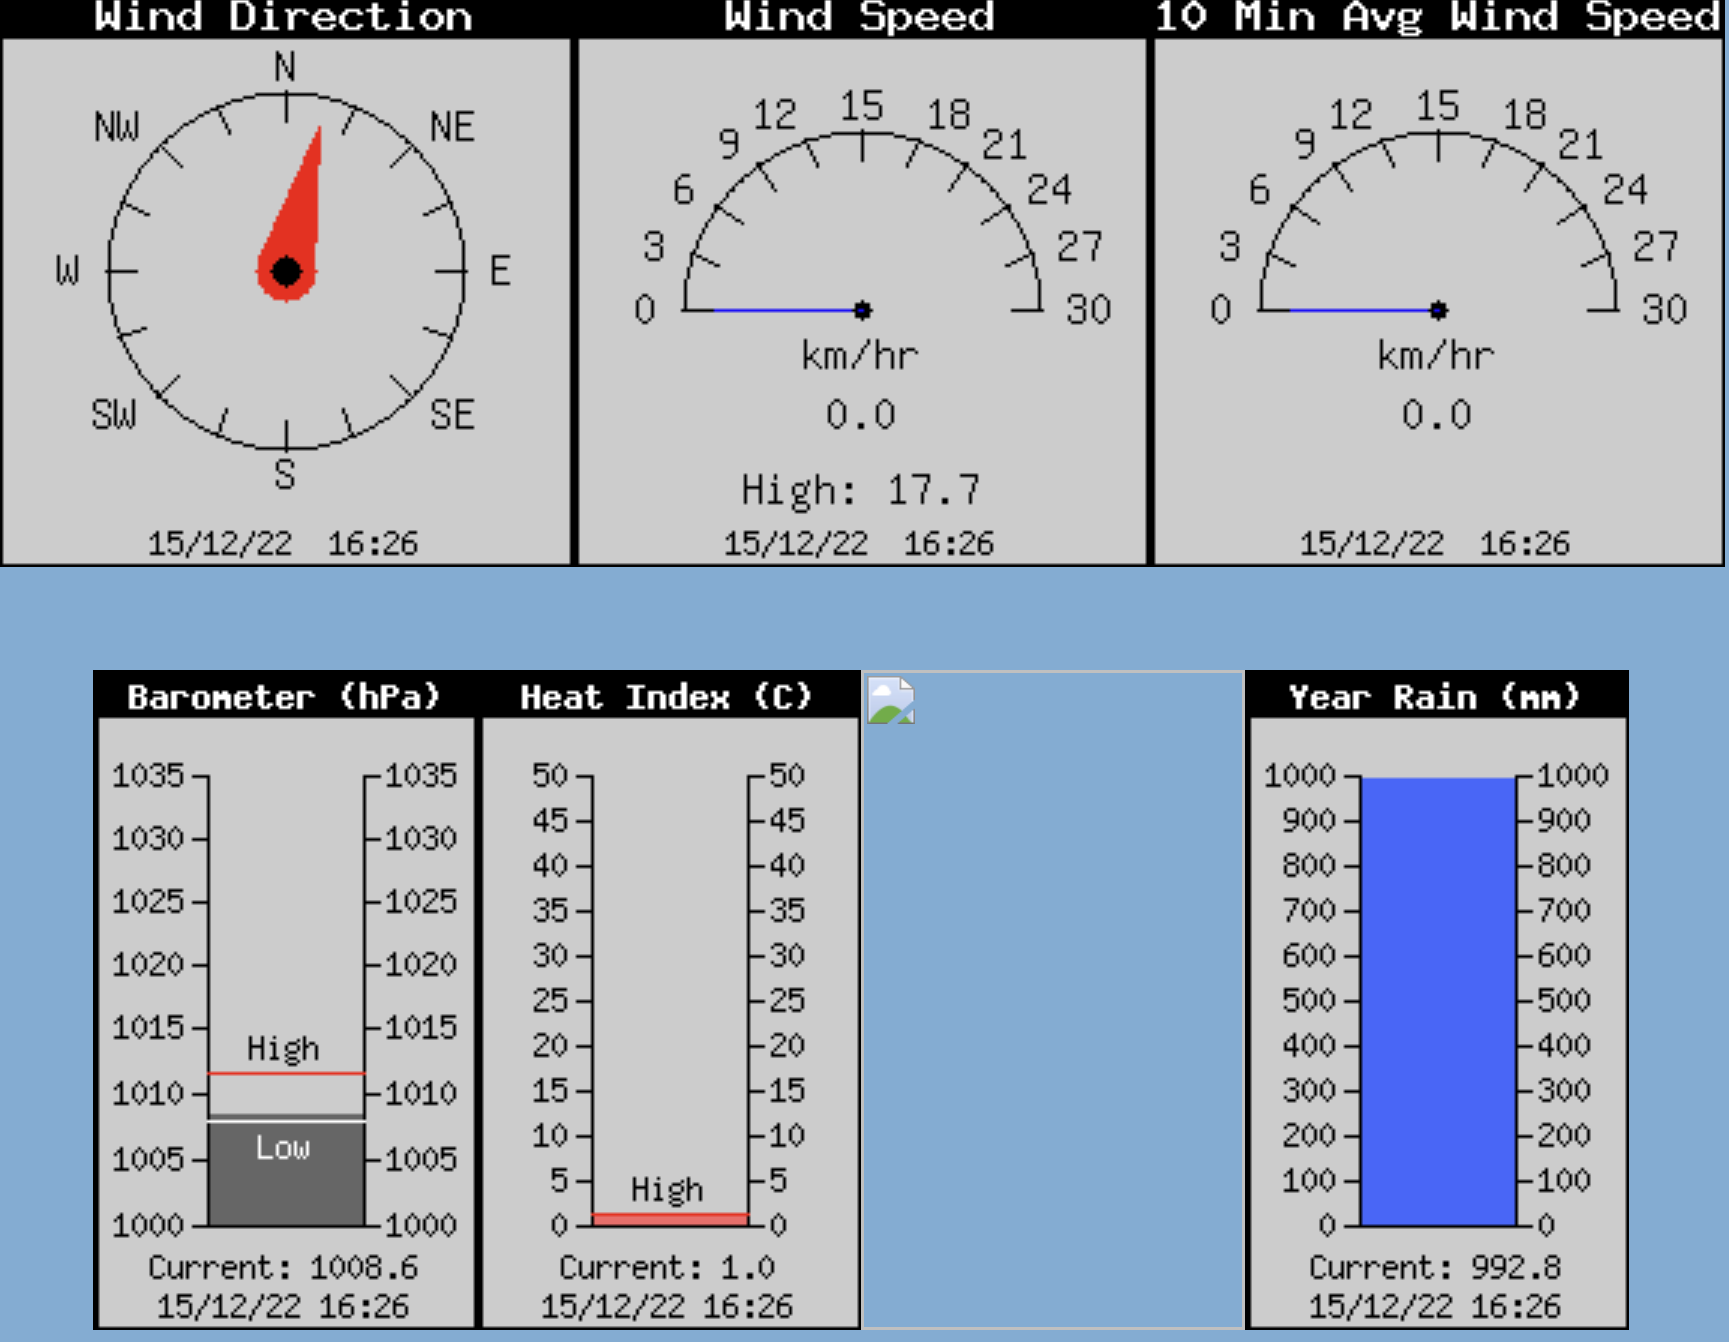Click the 15 mark on Wind Speed gauge

point(861,105)
